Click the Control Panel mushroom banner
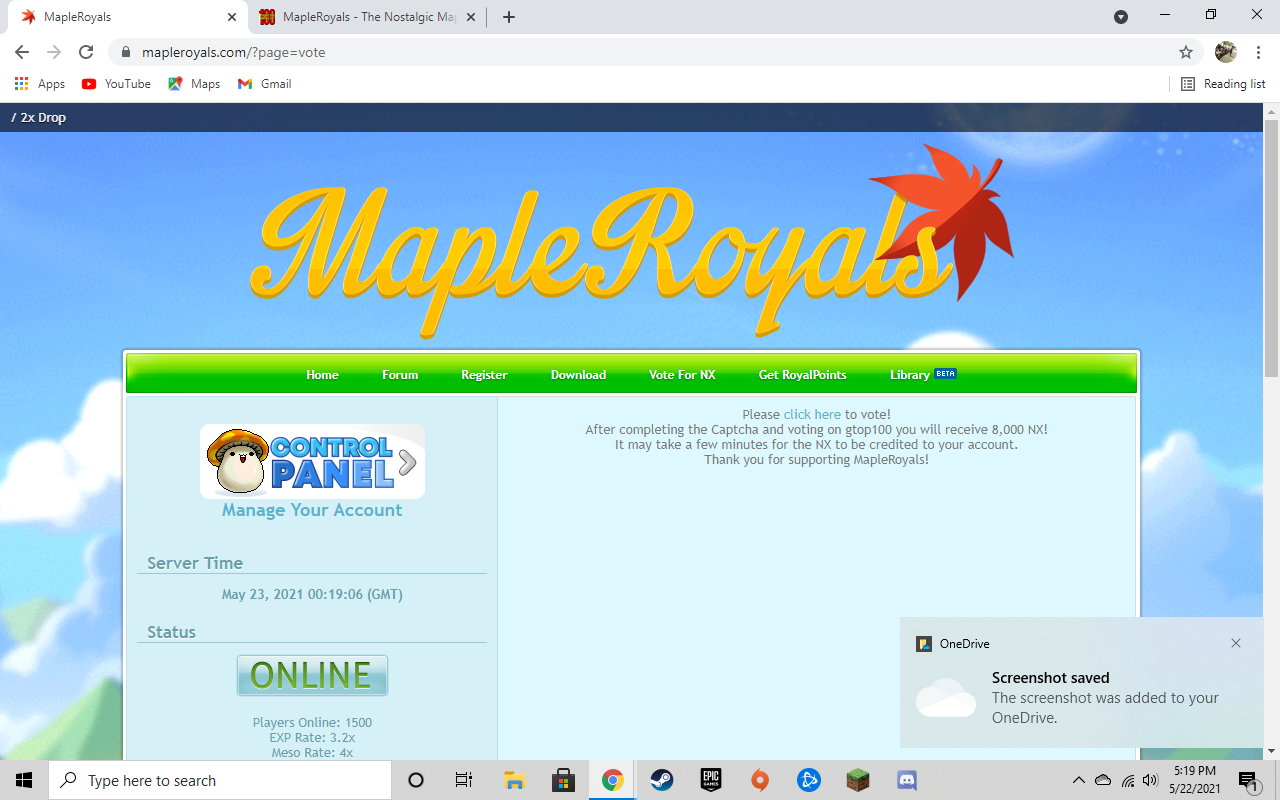 pyautogui.click(x=312, y=461)
